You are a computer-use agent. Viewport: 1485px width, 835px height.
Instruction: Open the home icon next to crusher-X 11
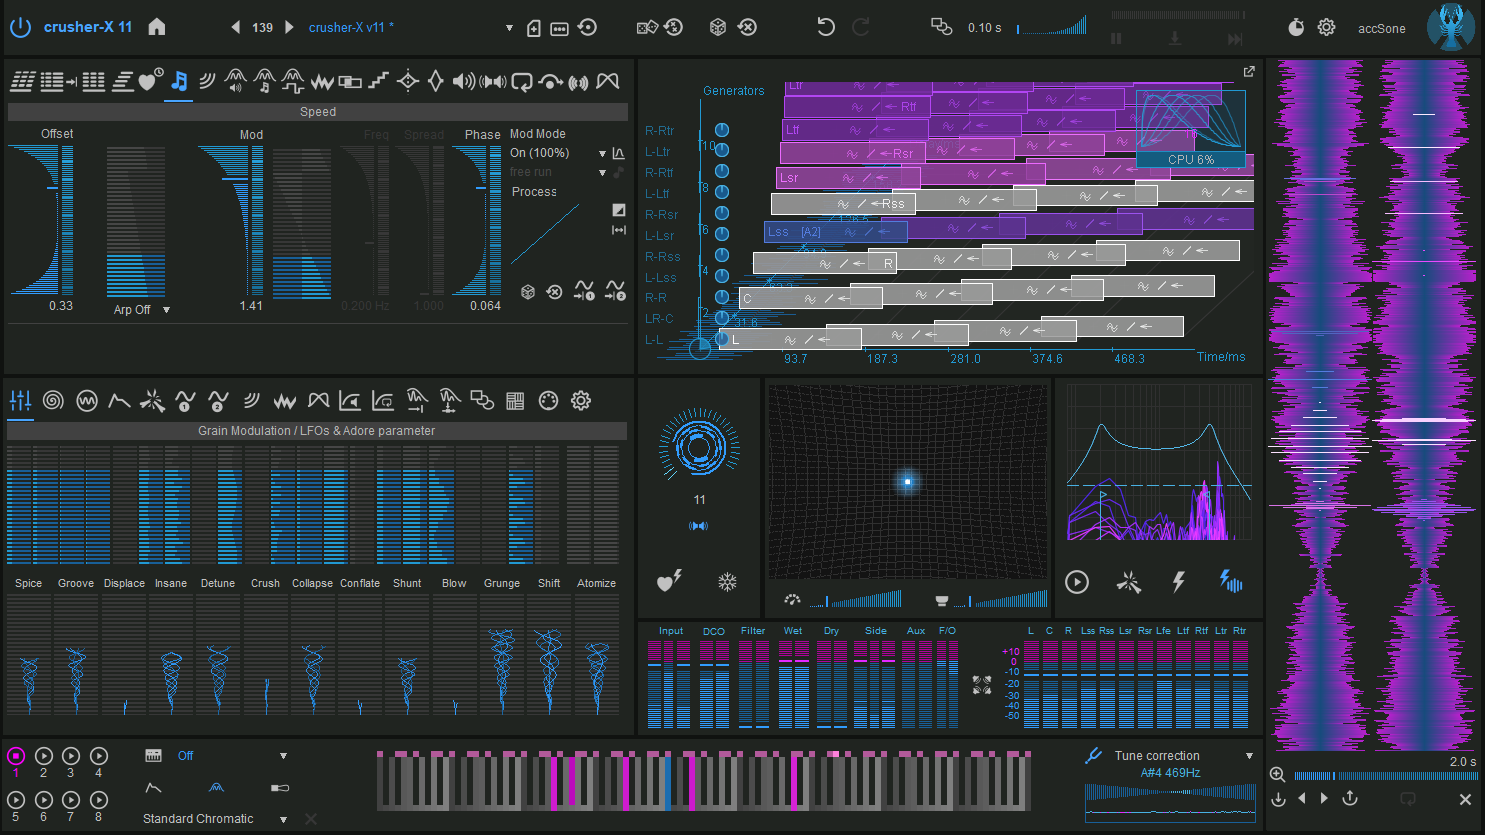157,27
